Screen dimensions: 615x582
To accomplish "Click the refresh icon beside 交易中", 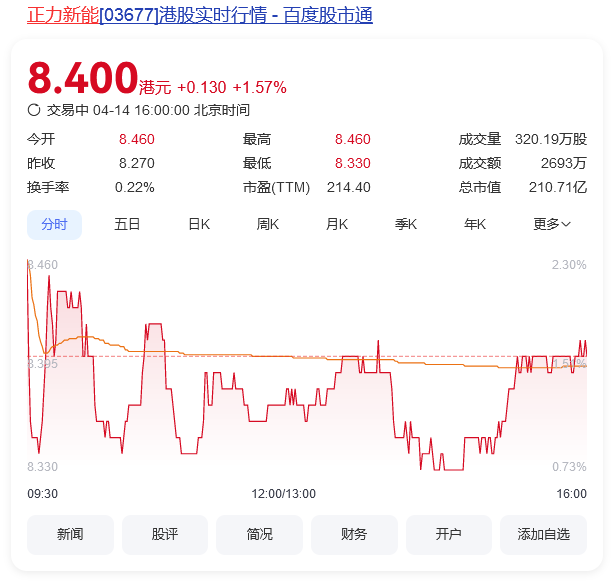I will [x=34, y=110].
